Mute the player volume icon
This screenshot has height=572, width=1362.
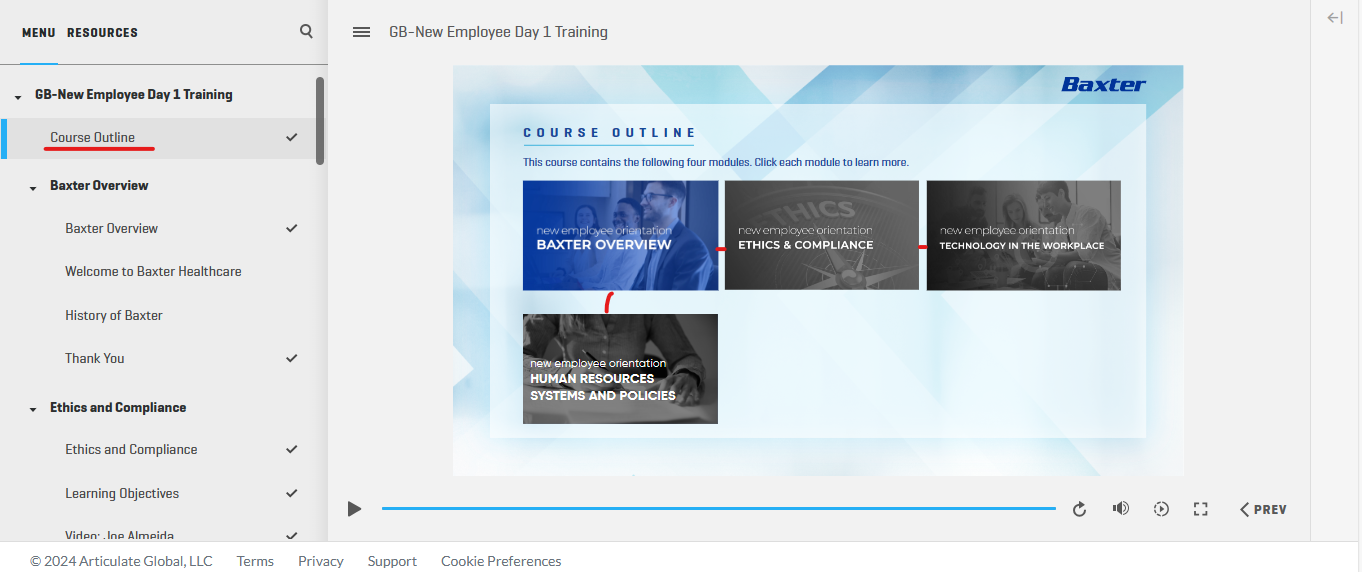point(1121,509)
